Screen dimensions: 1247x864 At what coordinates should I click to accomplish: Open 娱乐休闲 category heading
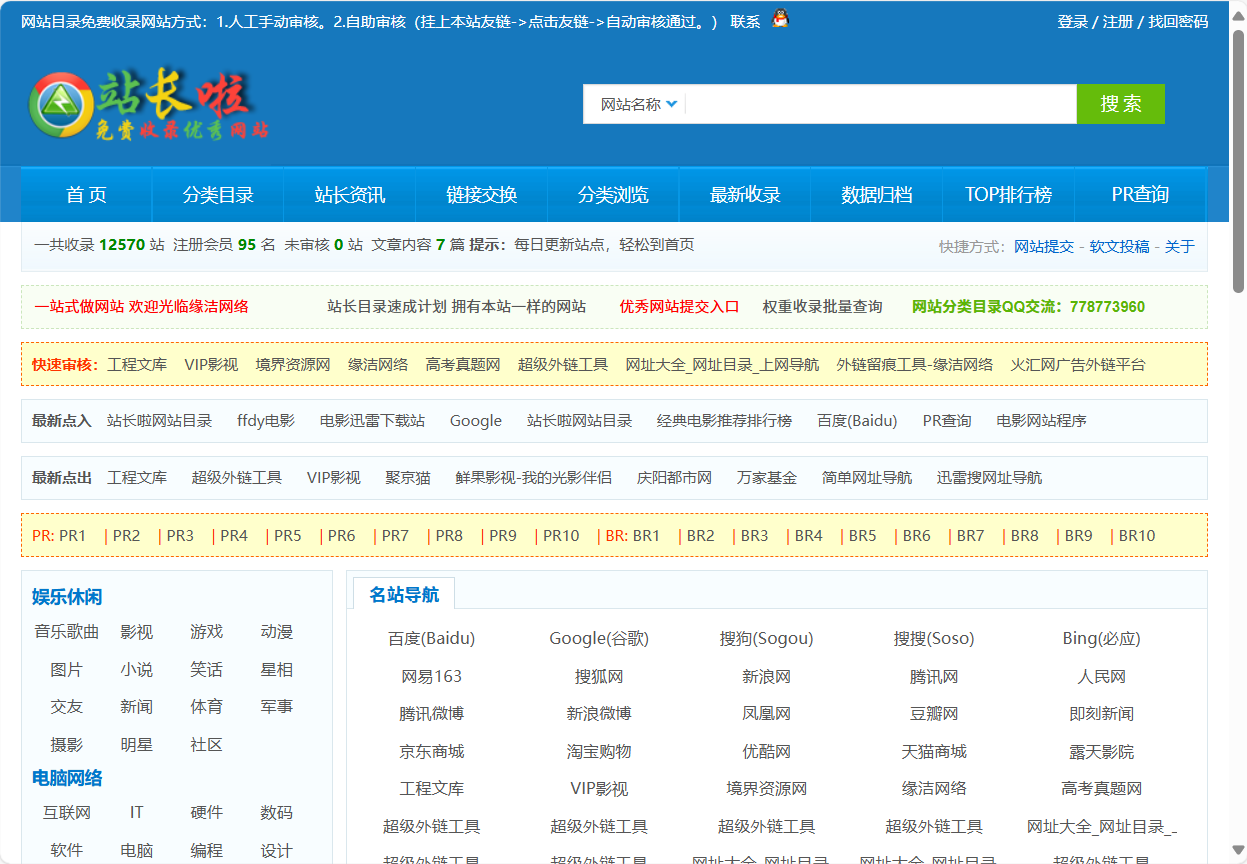[x=67, y=597]
